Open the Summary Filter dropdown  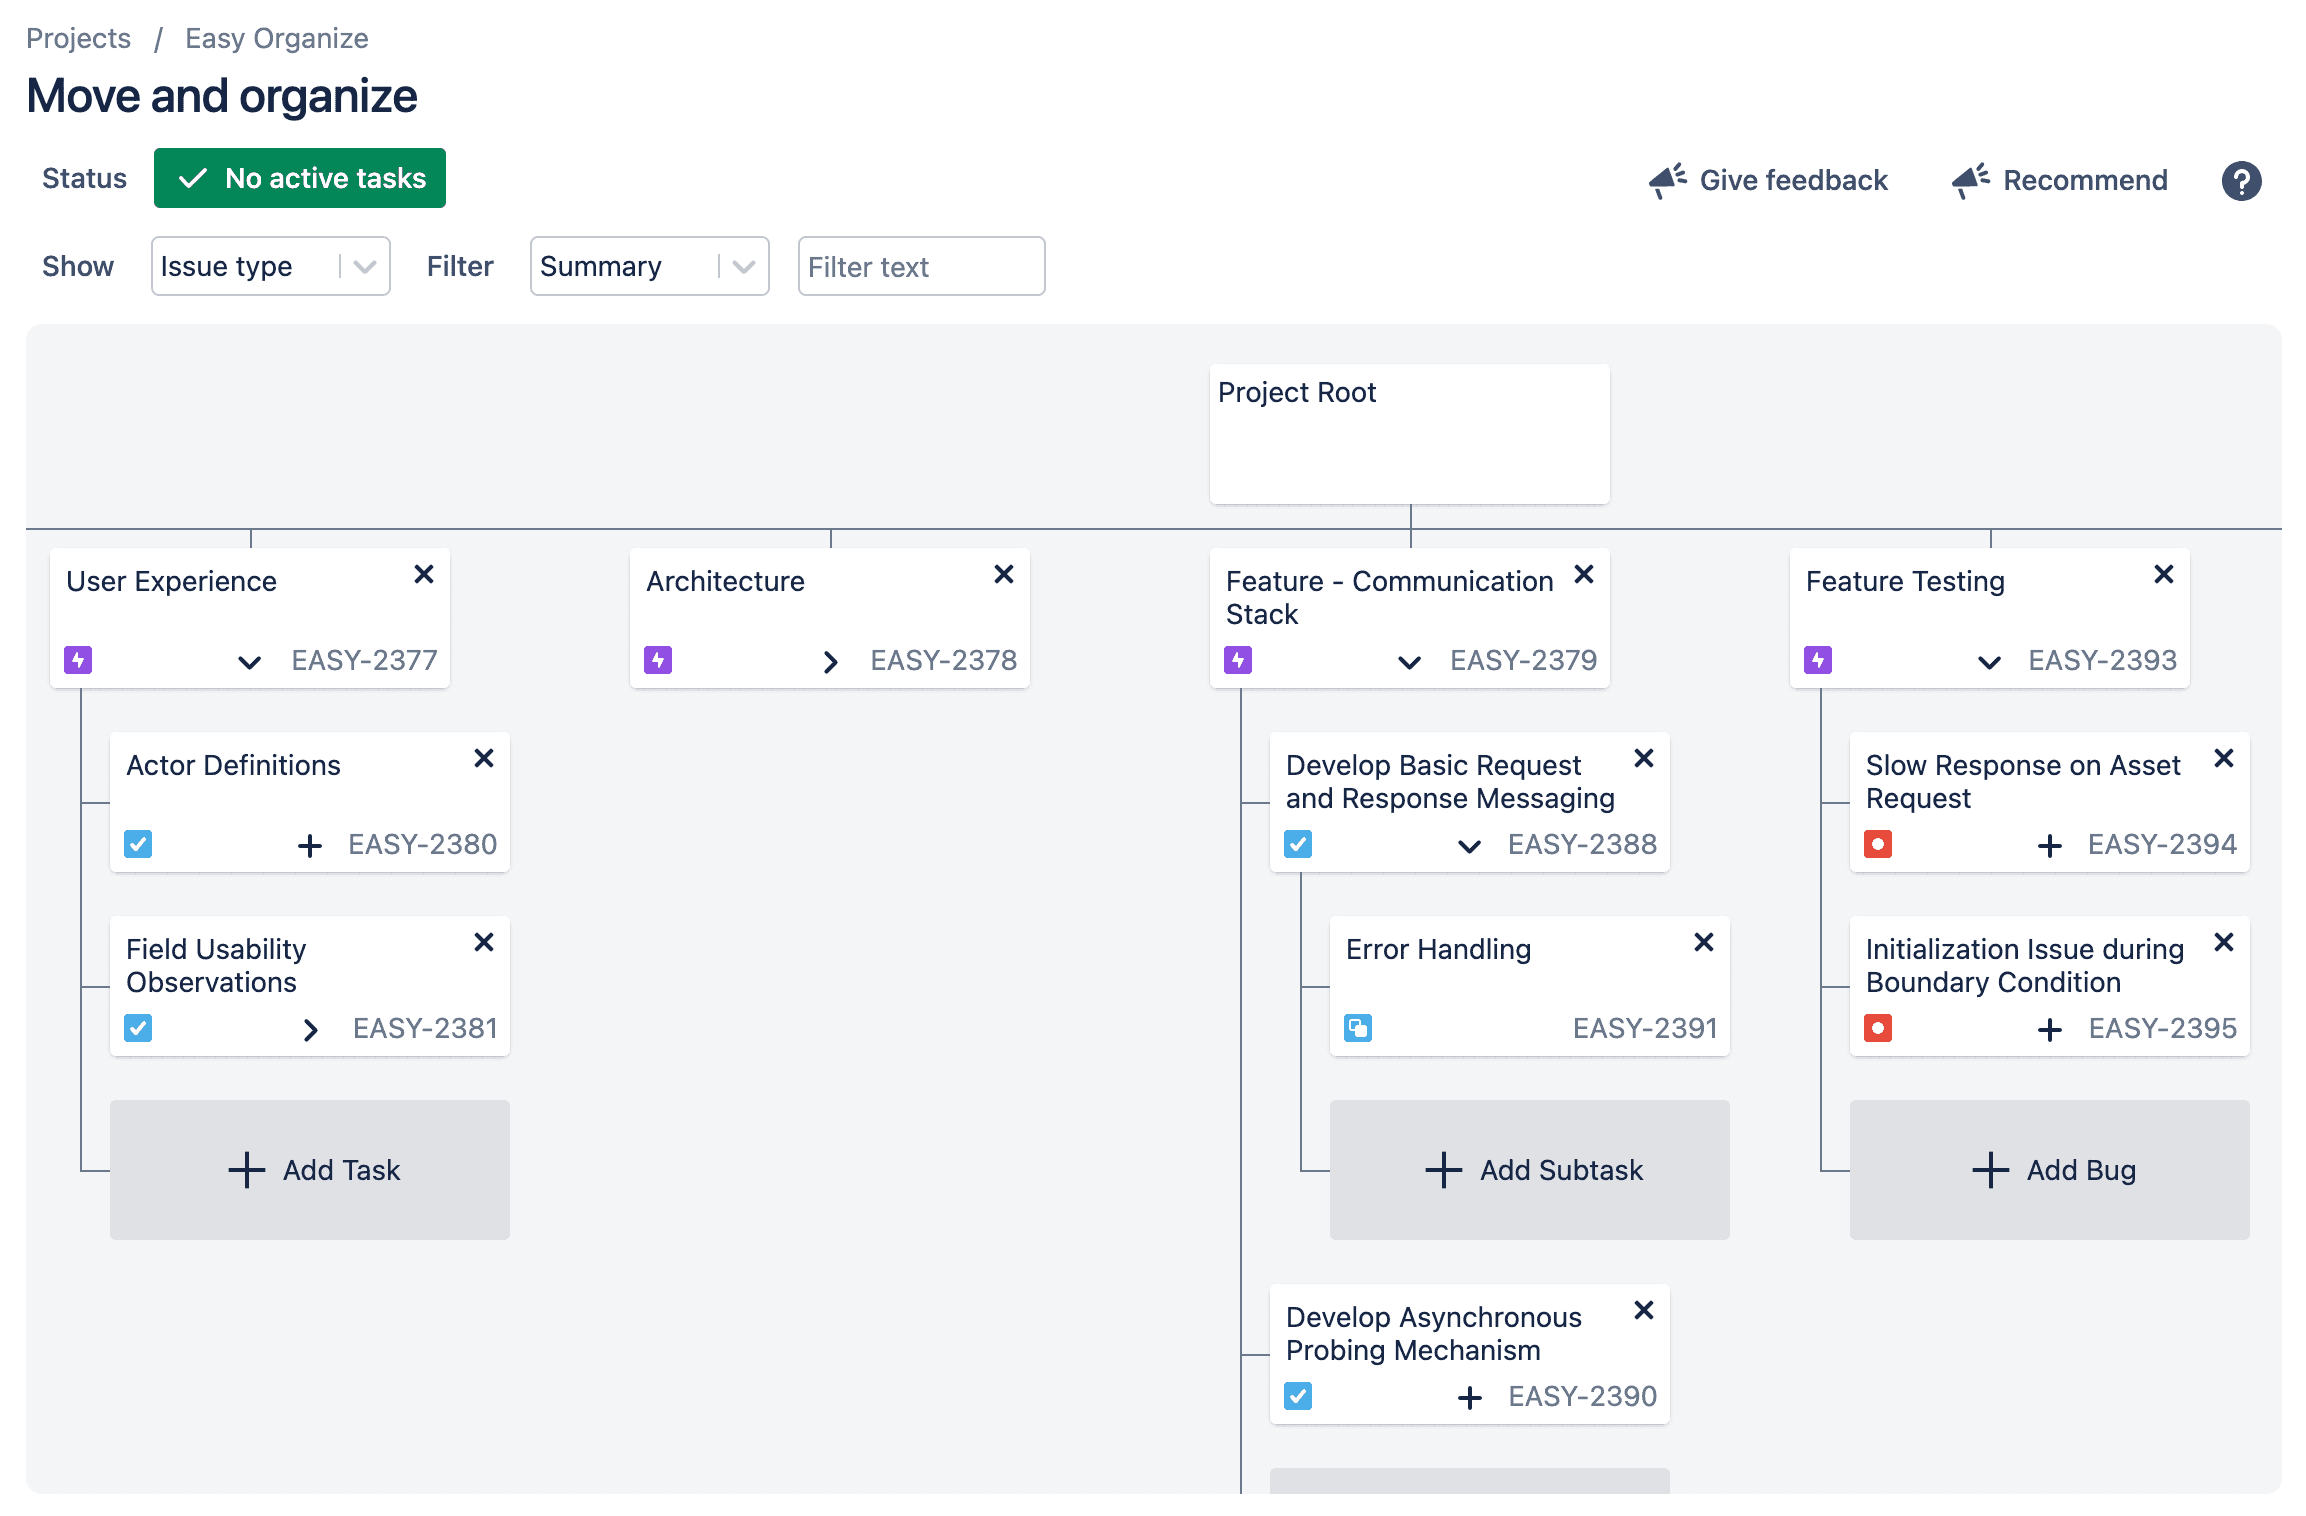[650, 266]
